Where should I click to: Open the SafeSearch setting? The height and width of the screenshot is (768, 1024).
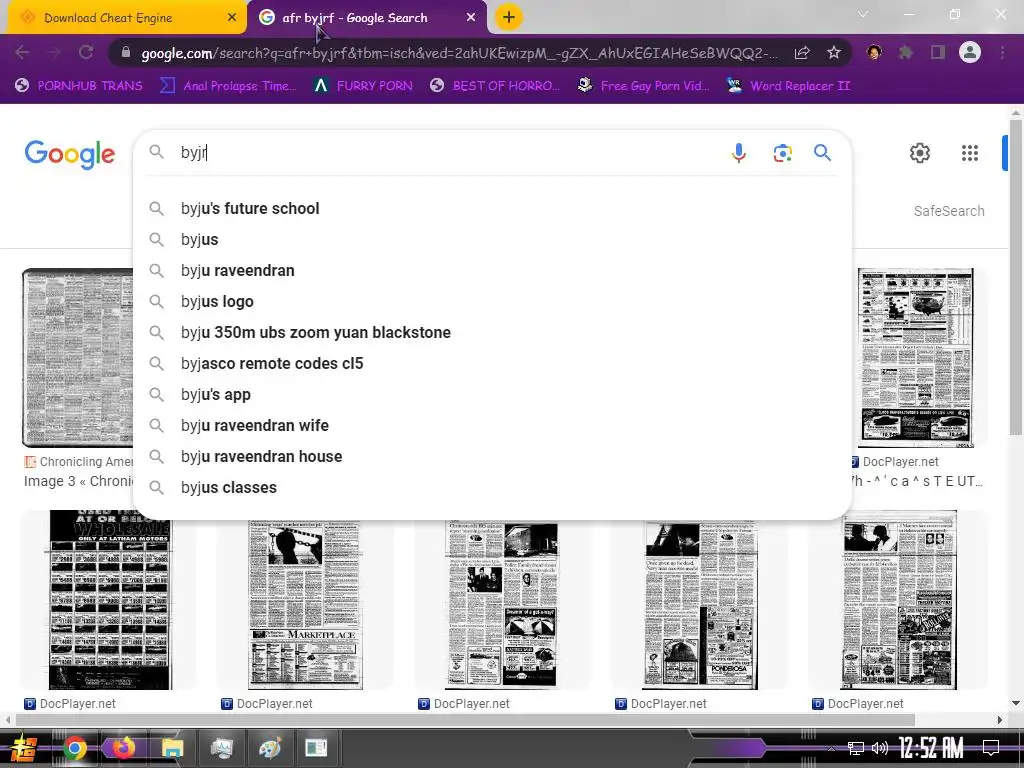pos(948,211)
